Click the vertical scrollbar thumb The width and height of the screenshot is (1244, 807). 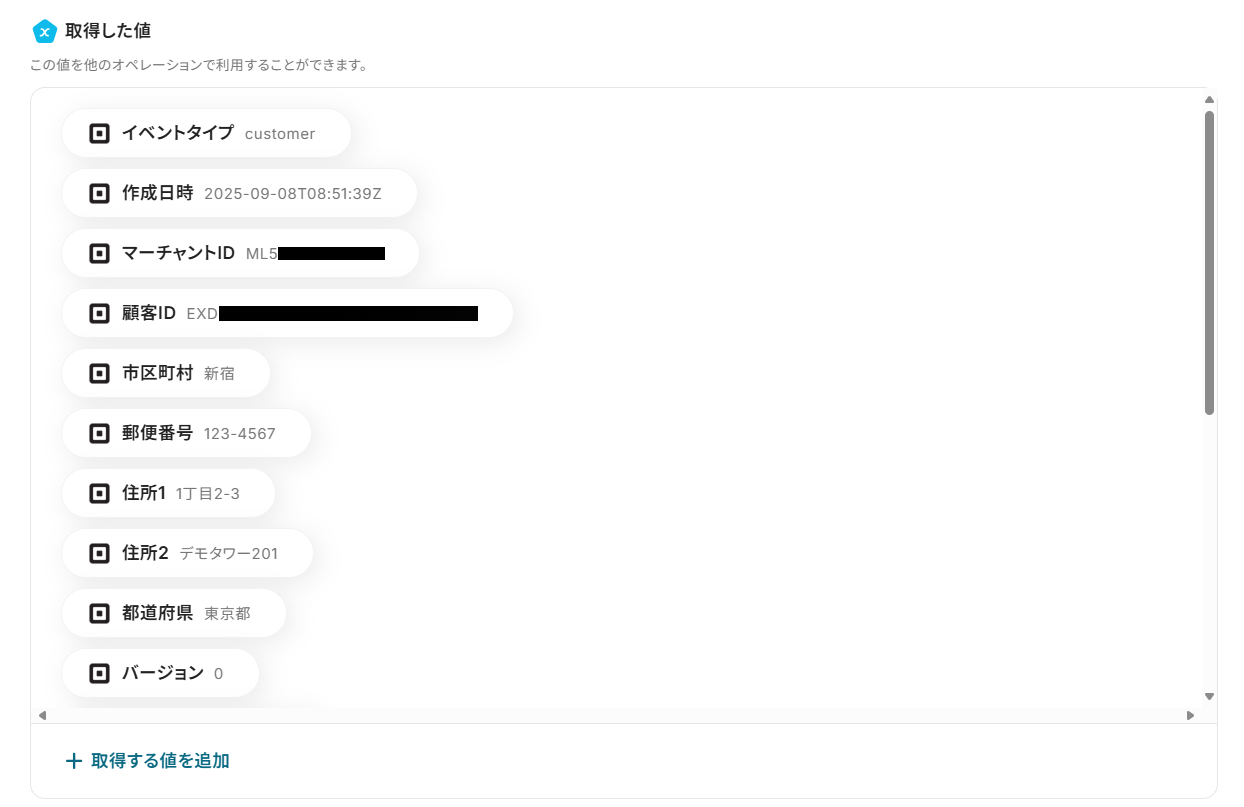1209,262
